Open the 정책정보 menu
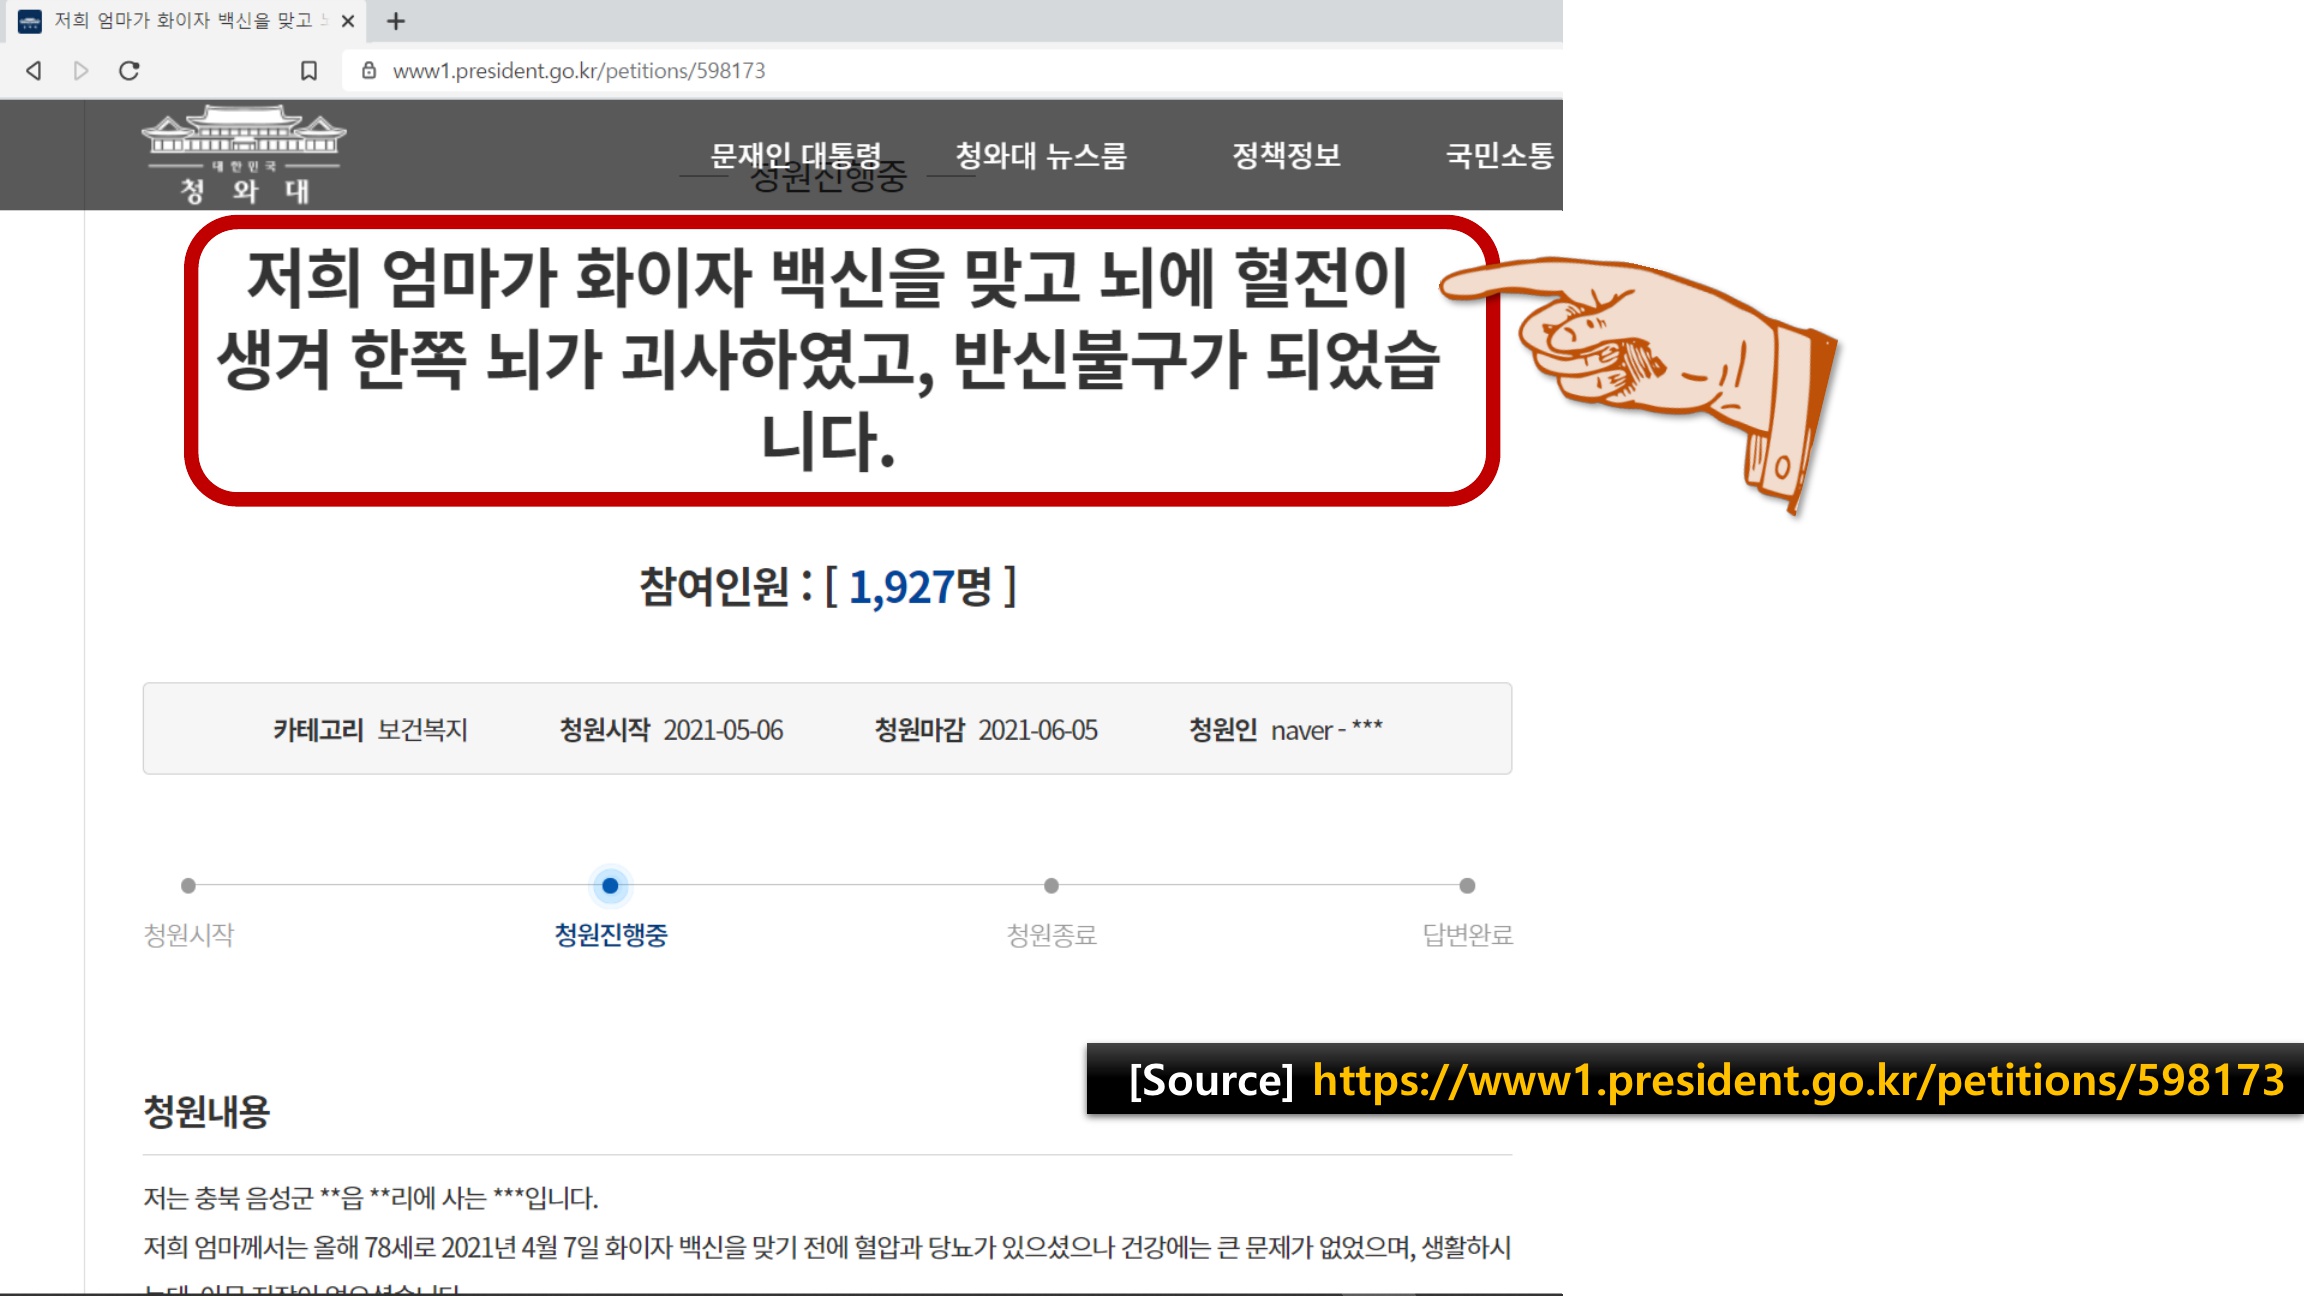 pyautogui.click(x=1286, y=155)
